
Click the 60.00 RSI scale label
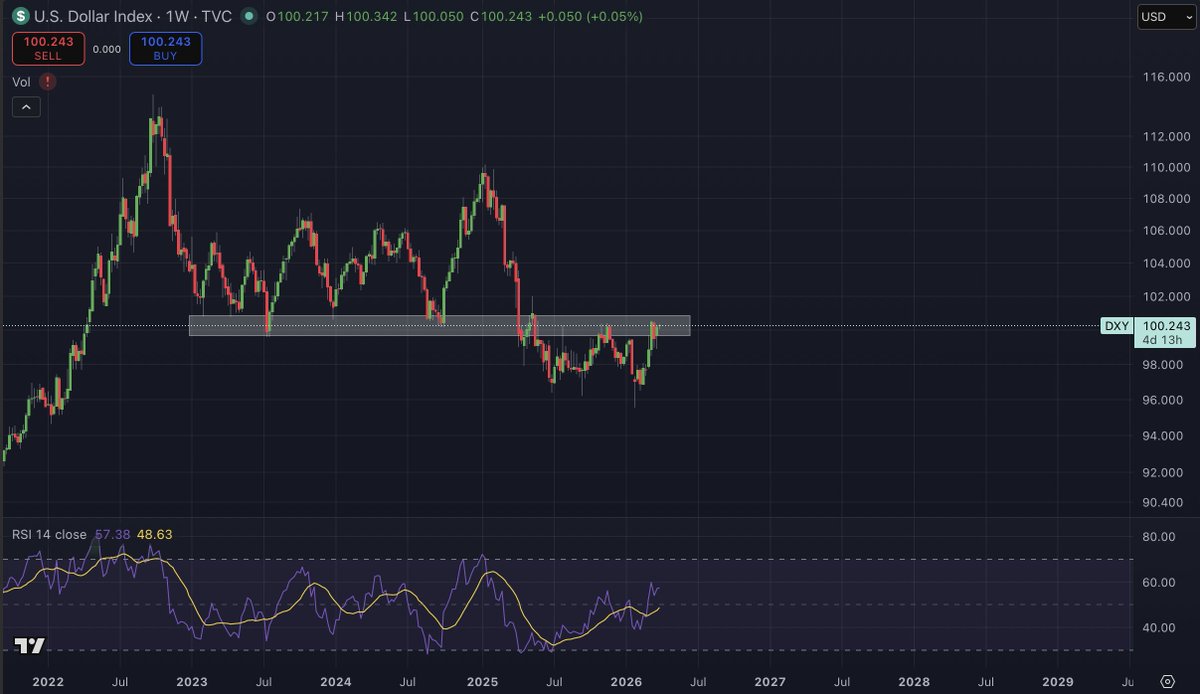(x=1157, y=582)
